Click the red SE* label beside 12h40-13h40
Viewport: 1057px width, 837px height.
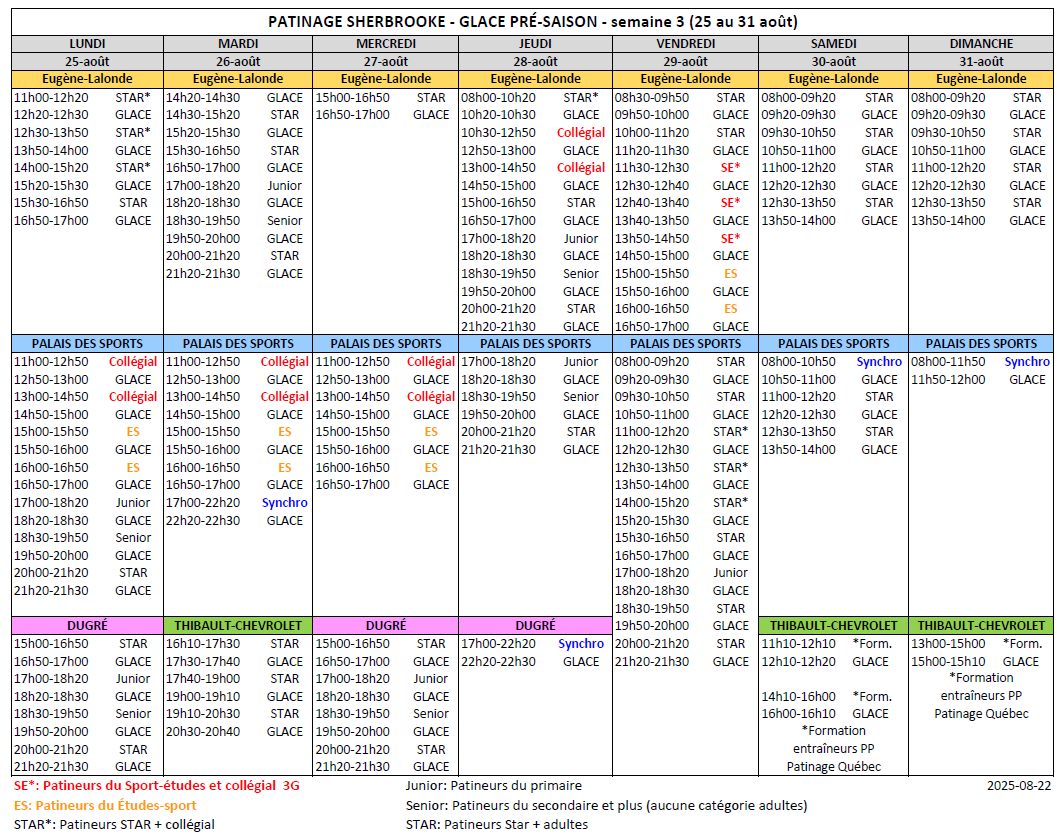pos(731,203)
